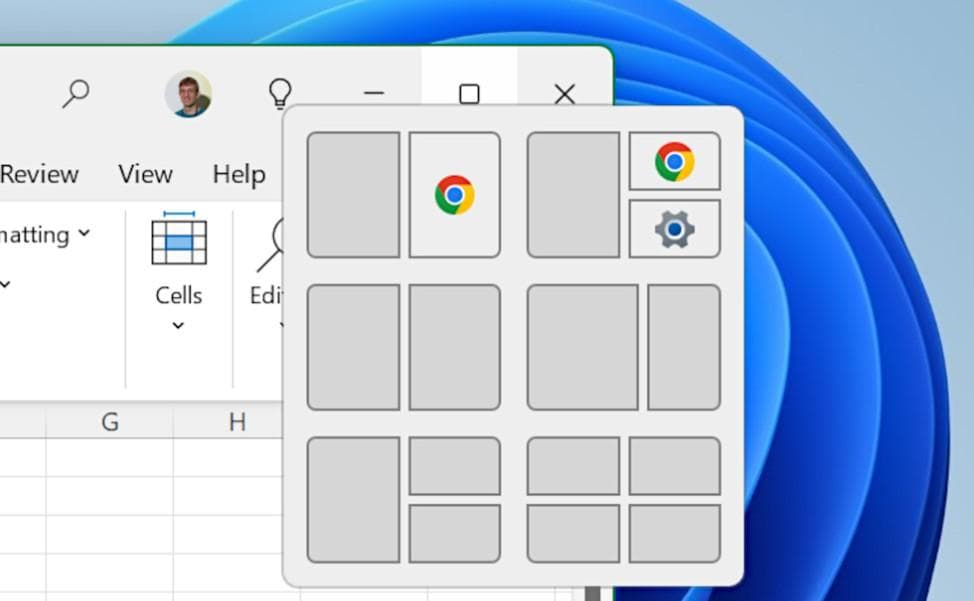Select narrow right zone of uneven split layout
Screen dimensions: 974x601
pos(684,347)
